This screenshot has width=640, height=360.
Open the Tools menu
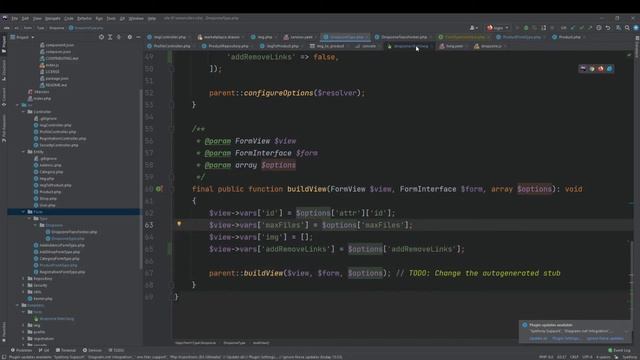[x=111, y=18]
